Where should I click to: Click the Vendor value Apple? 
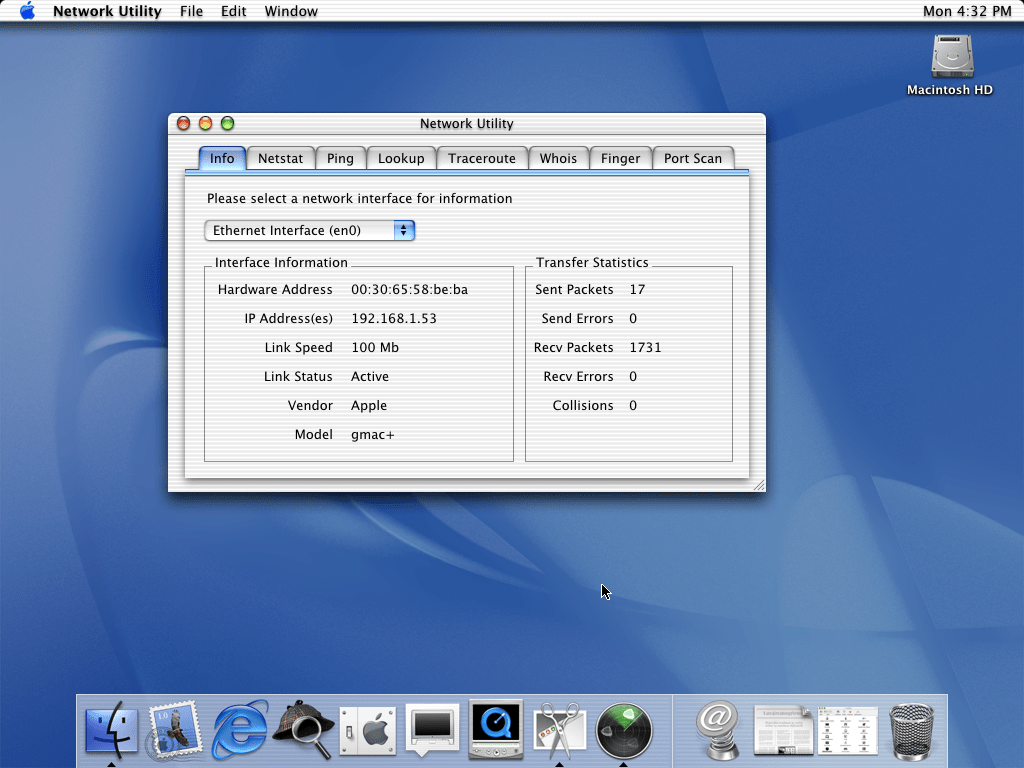(369, 406)
